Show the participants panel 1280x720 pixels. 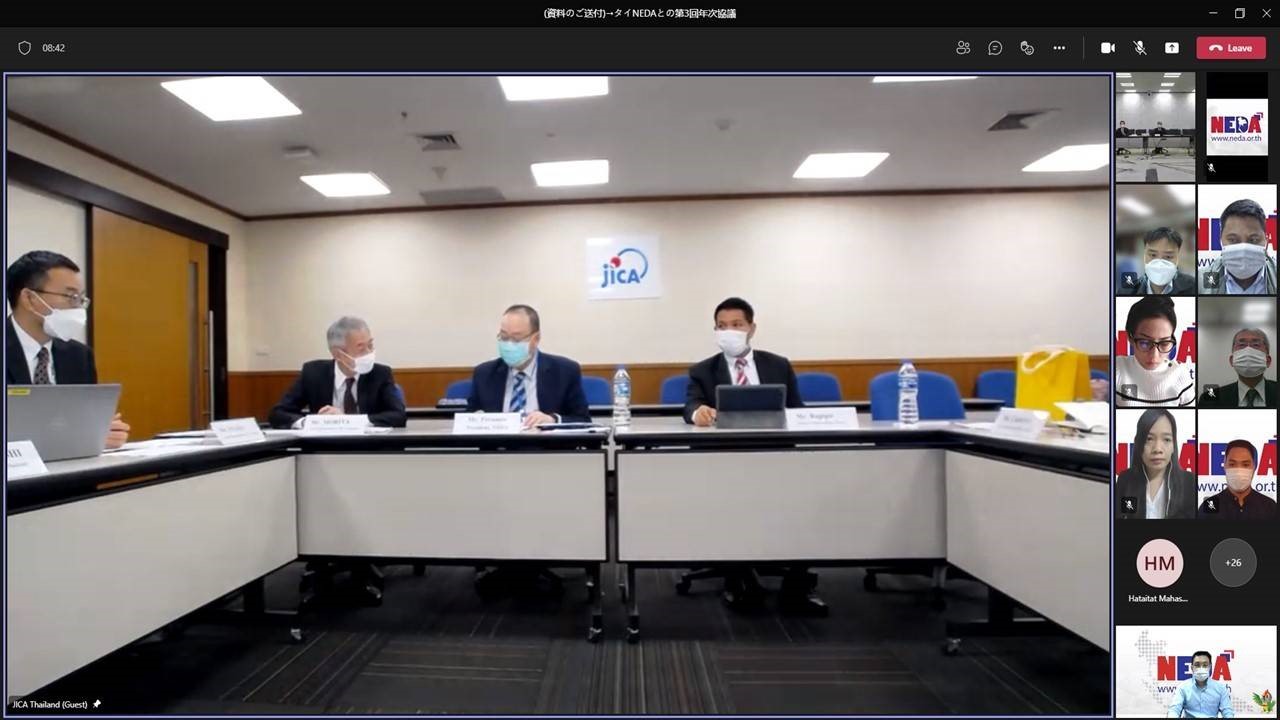[x=963, y=48]
